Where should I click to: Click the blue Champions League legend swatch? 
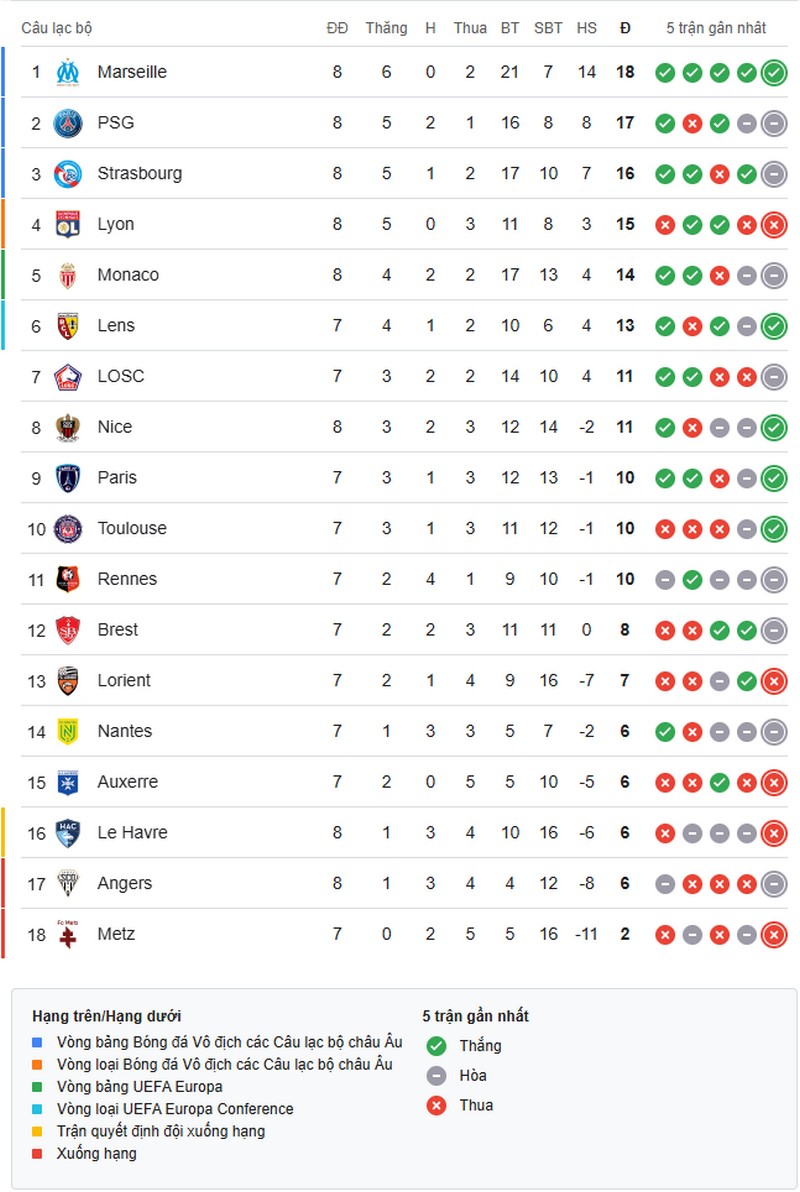coord(38,1043)
